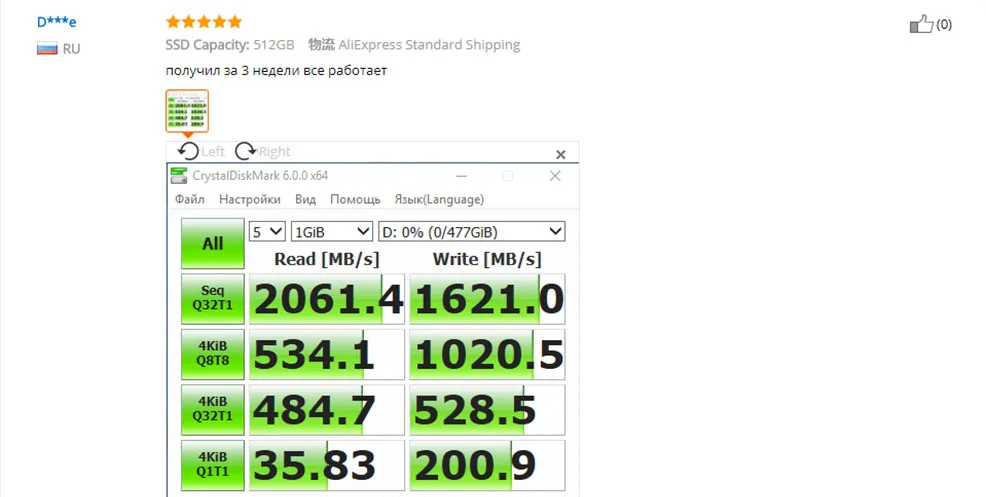Click the Left rotate label
Screen dimensions: 986x497
pyautogui.click(x=213, y=152)
